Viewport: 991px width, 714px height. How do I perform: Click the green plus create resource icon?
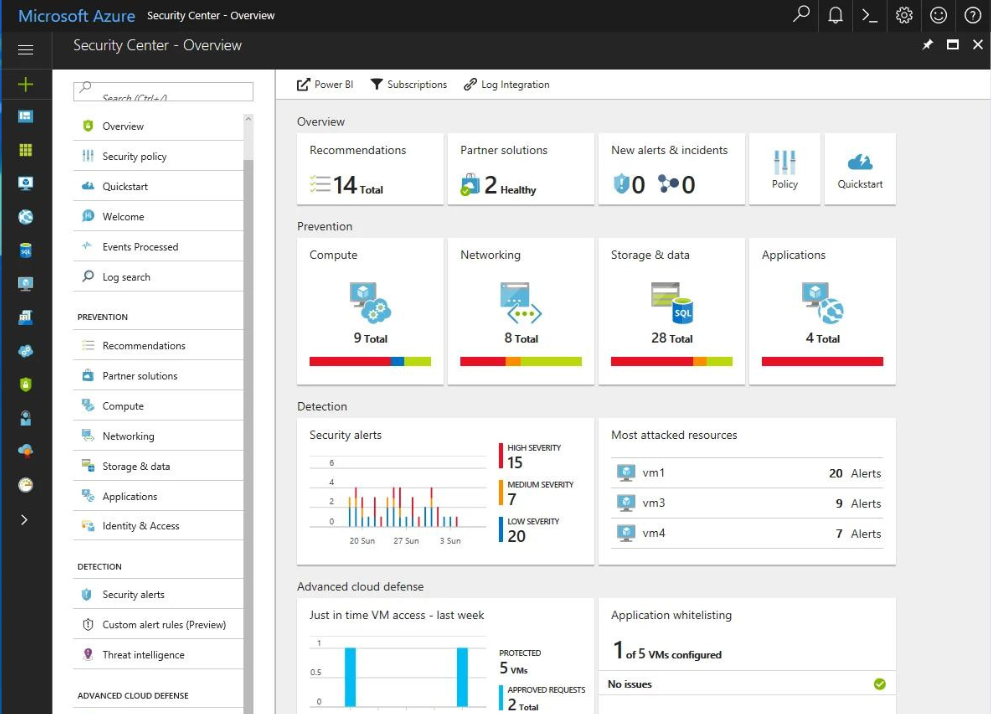click(26, 84)
